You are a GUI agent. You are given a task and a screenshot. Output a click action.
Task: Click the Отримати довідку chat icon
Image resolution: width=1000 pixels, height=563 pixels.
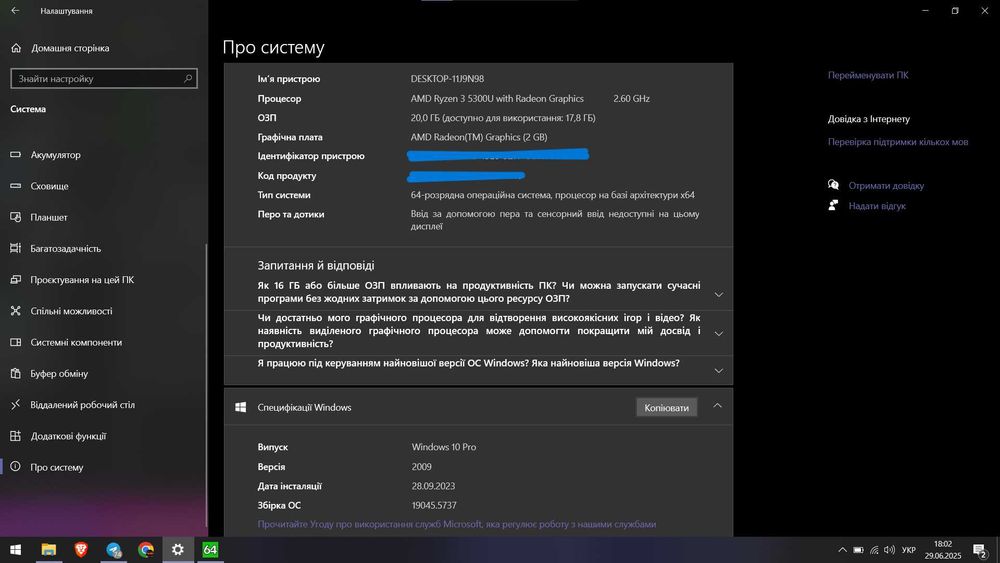click(x=834, y=185)
